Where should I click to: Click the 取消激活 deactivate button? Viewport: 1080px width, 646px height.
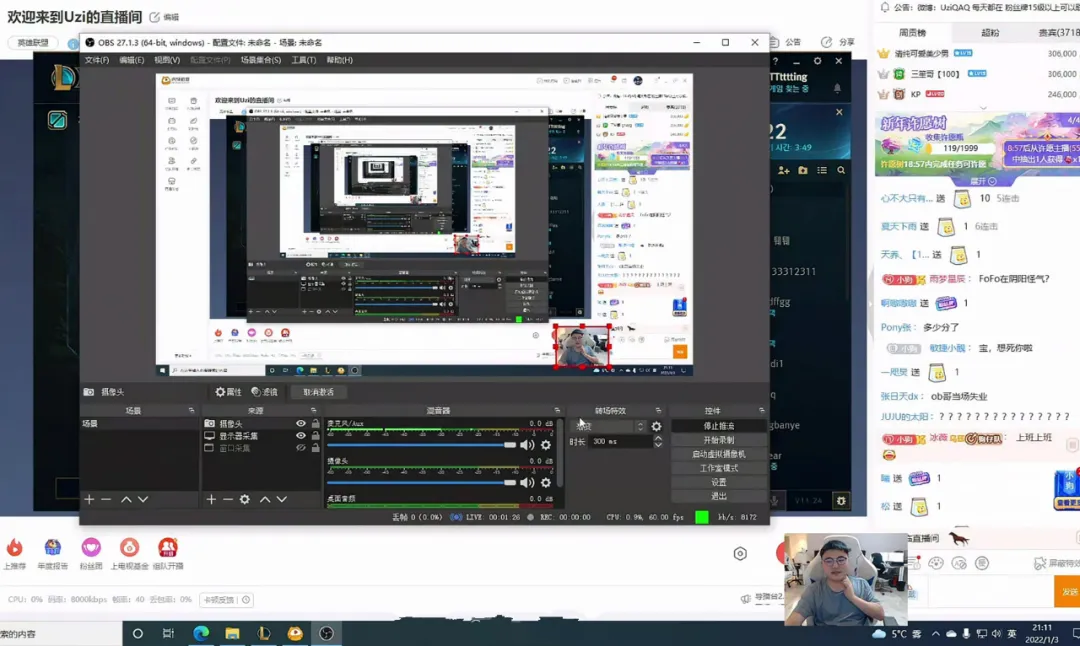click(318, 392)
